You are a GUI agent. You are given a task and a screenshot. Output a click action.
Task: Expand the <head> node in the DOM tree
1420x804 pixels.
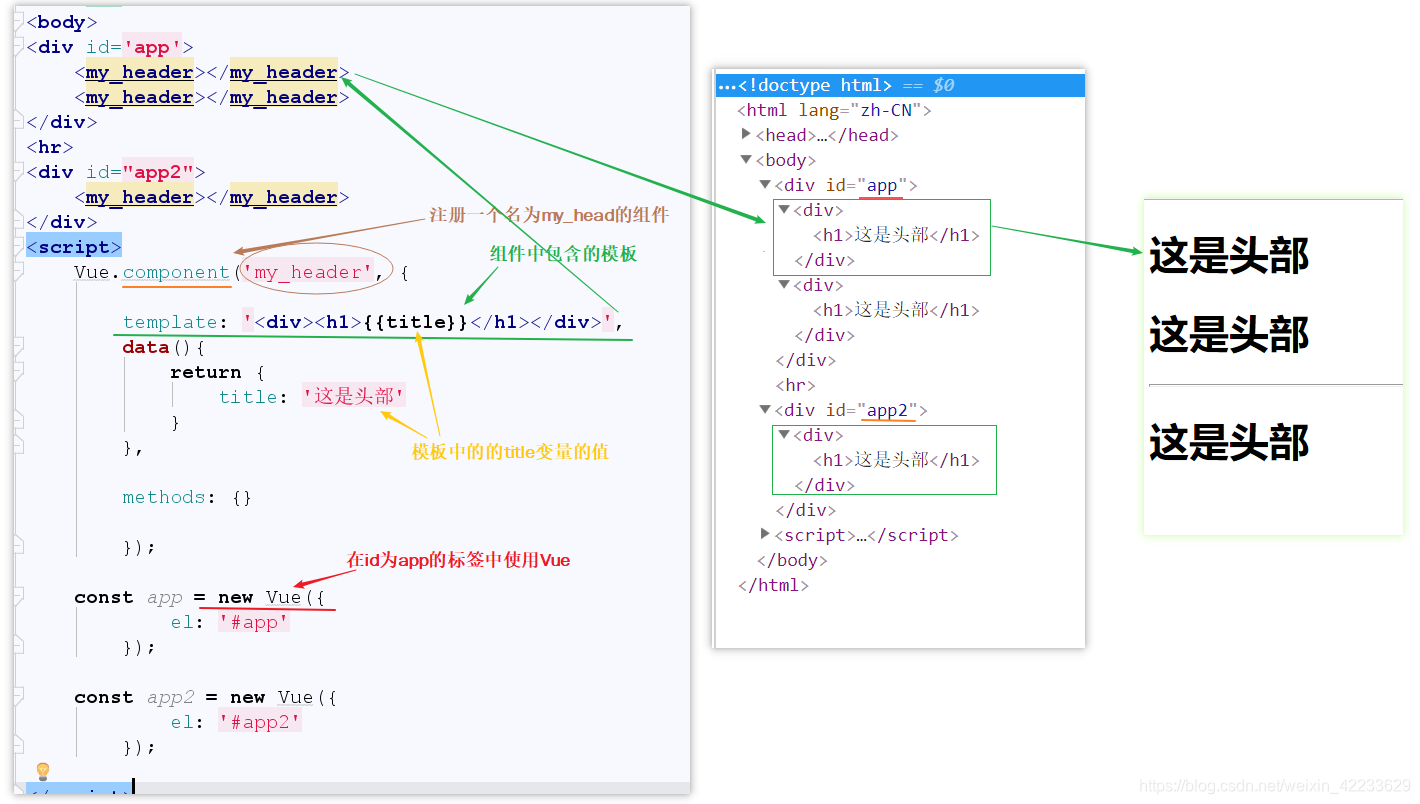point(746,134)
